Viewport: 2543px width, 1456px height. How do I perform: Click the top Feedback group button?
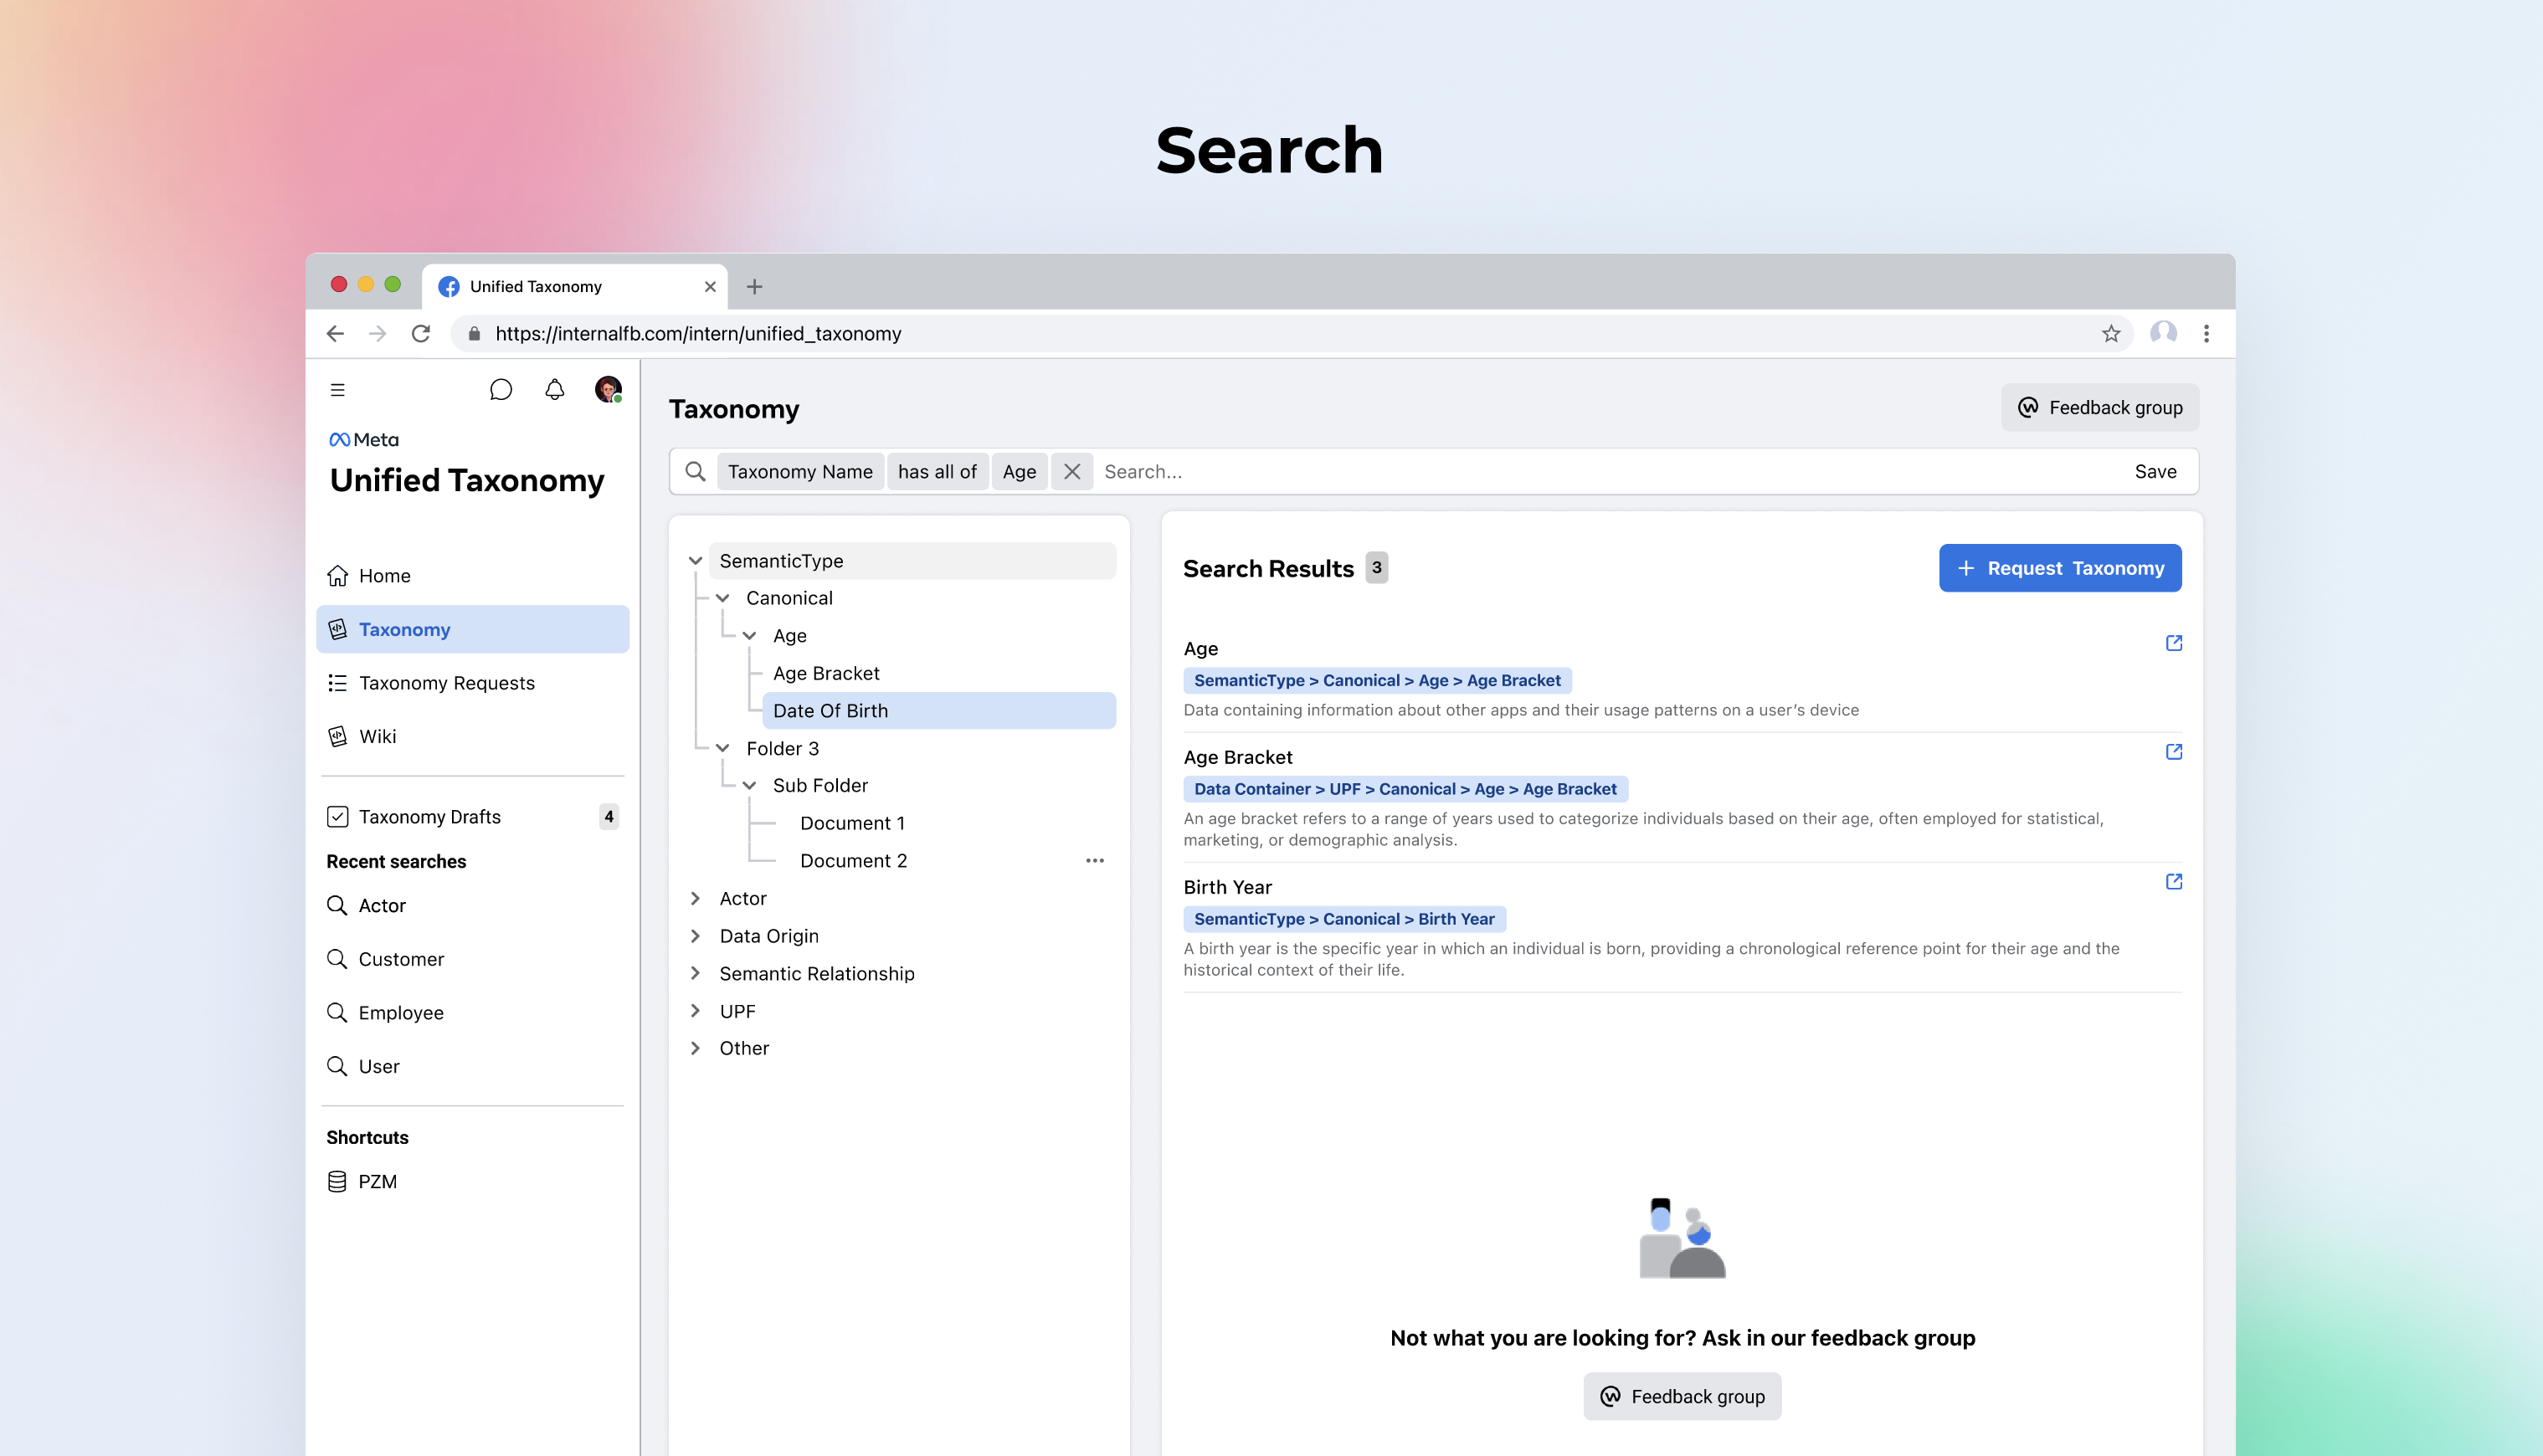2099,408
